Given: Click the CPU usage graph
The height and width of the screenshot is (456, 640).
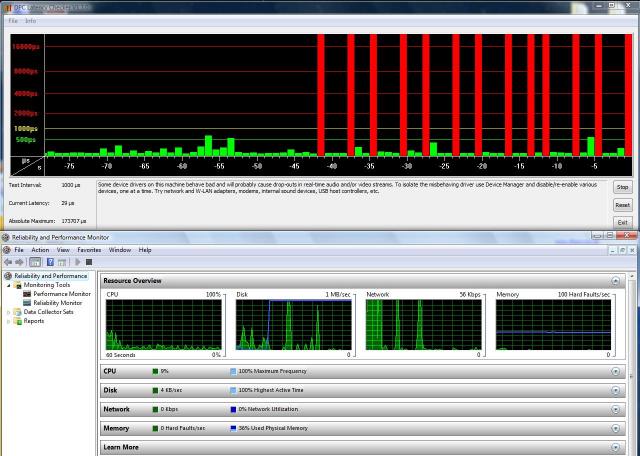Looking at the screenshot, I should (x=164, y=325).
